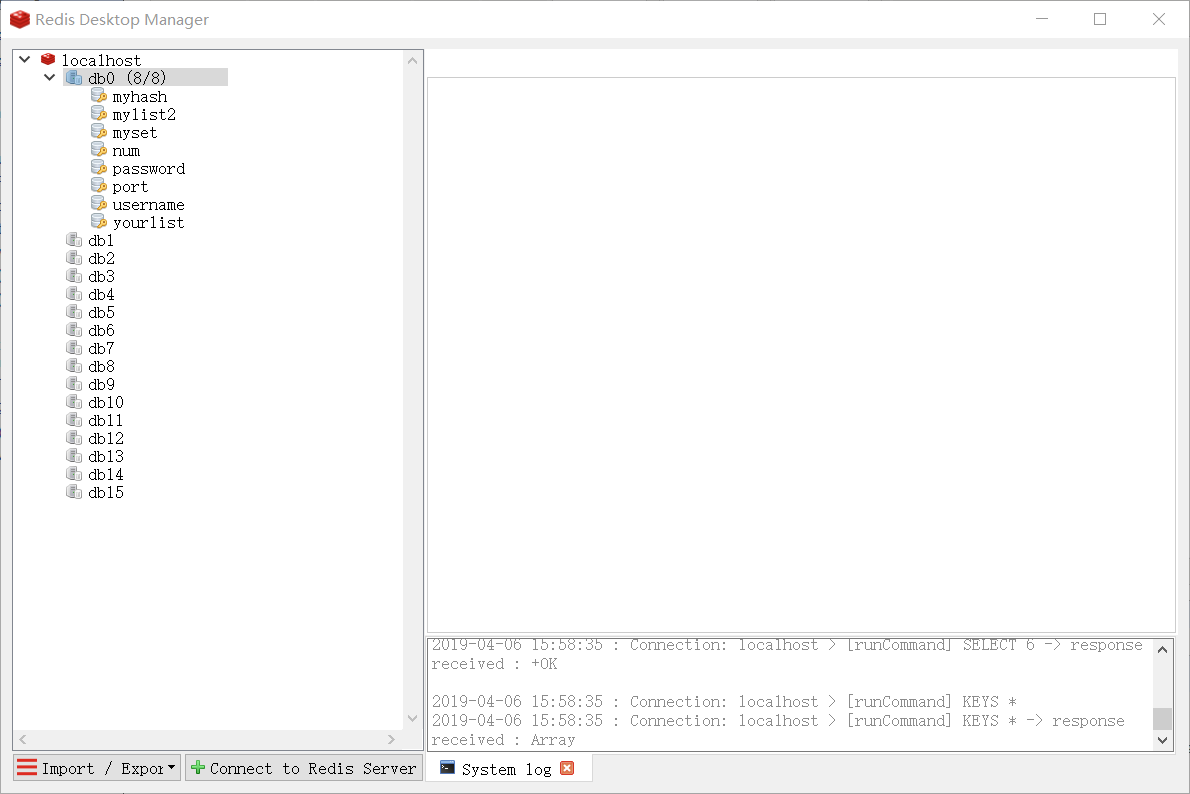
Task: Click the db5 database icon
Action: tap(74, 312)
